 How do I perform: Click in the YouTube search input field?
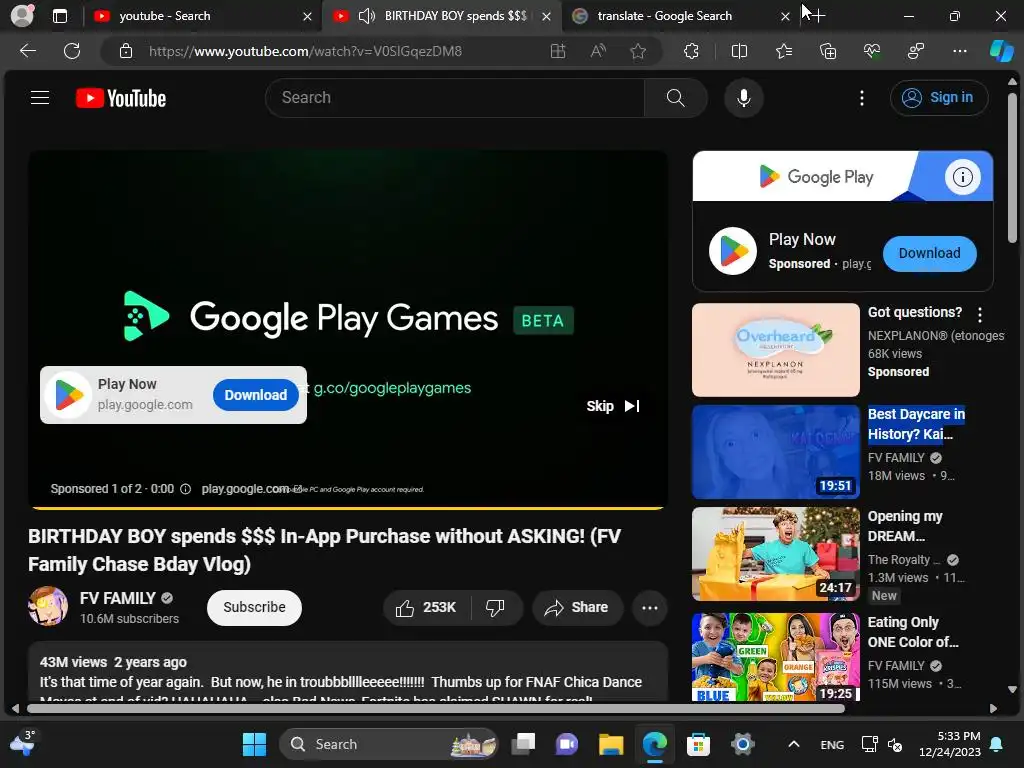(x=455, y=98)
